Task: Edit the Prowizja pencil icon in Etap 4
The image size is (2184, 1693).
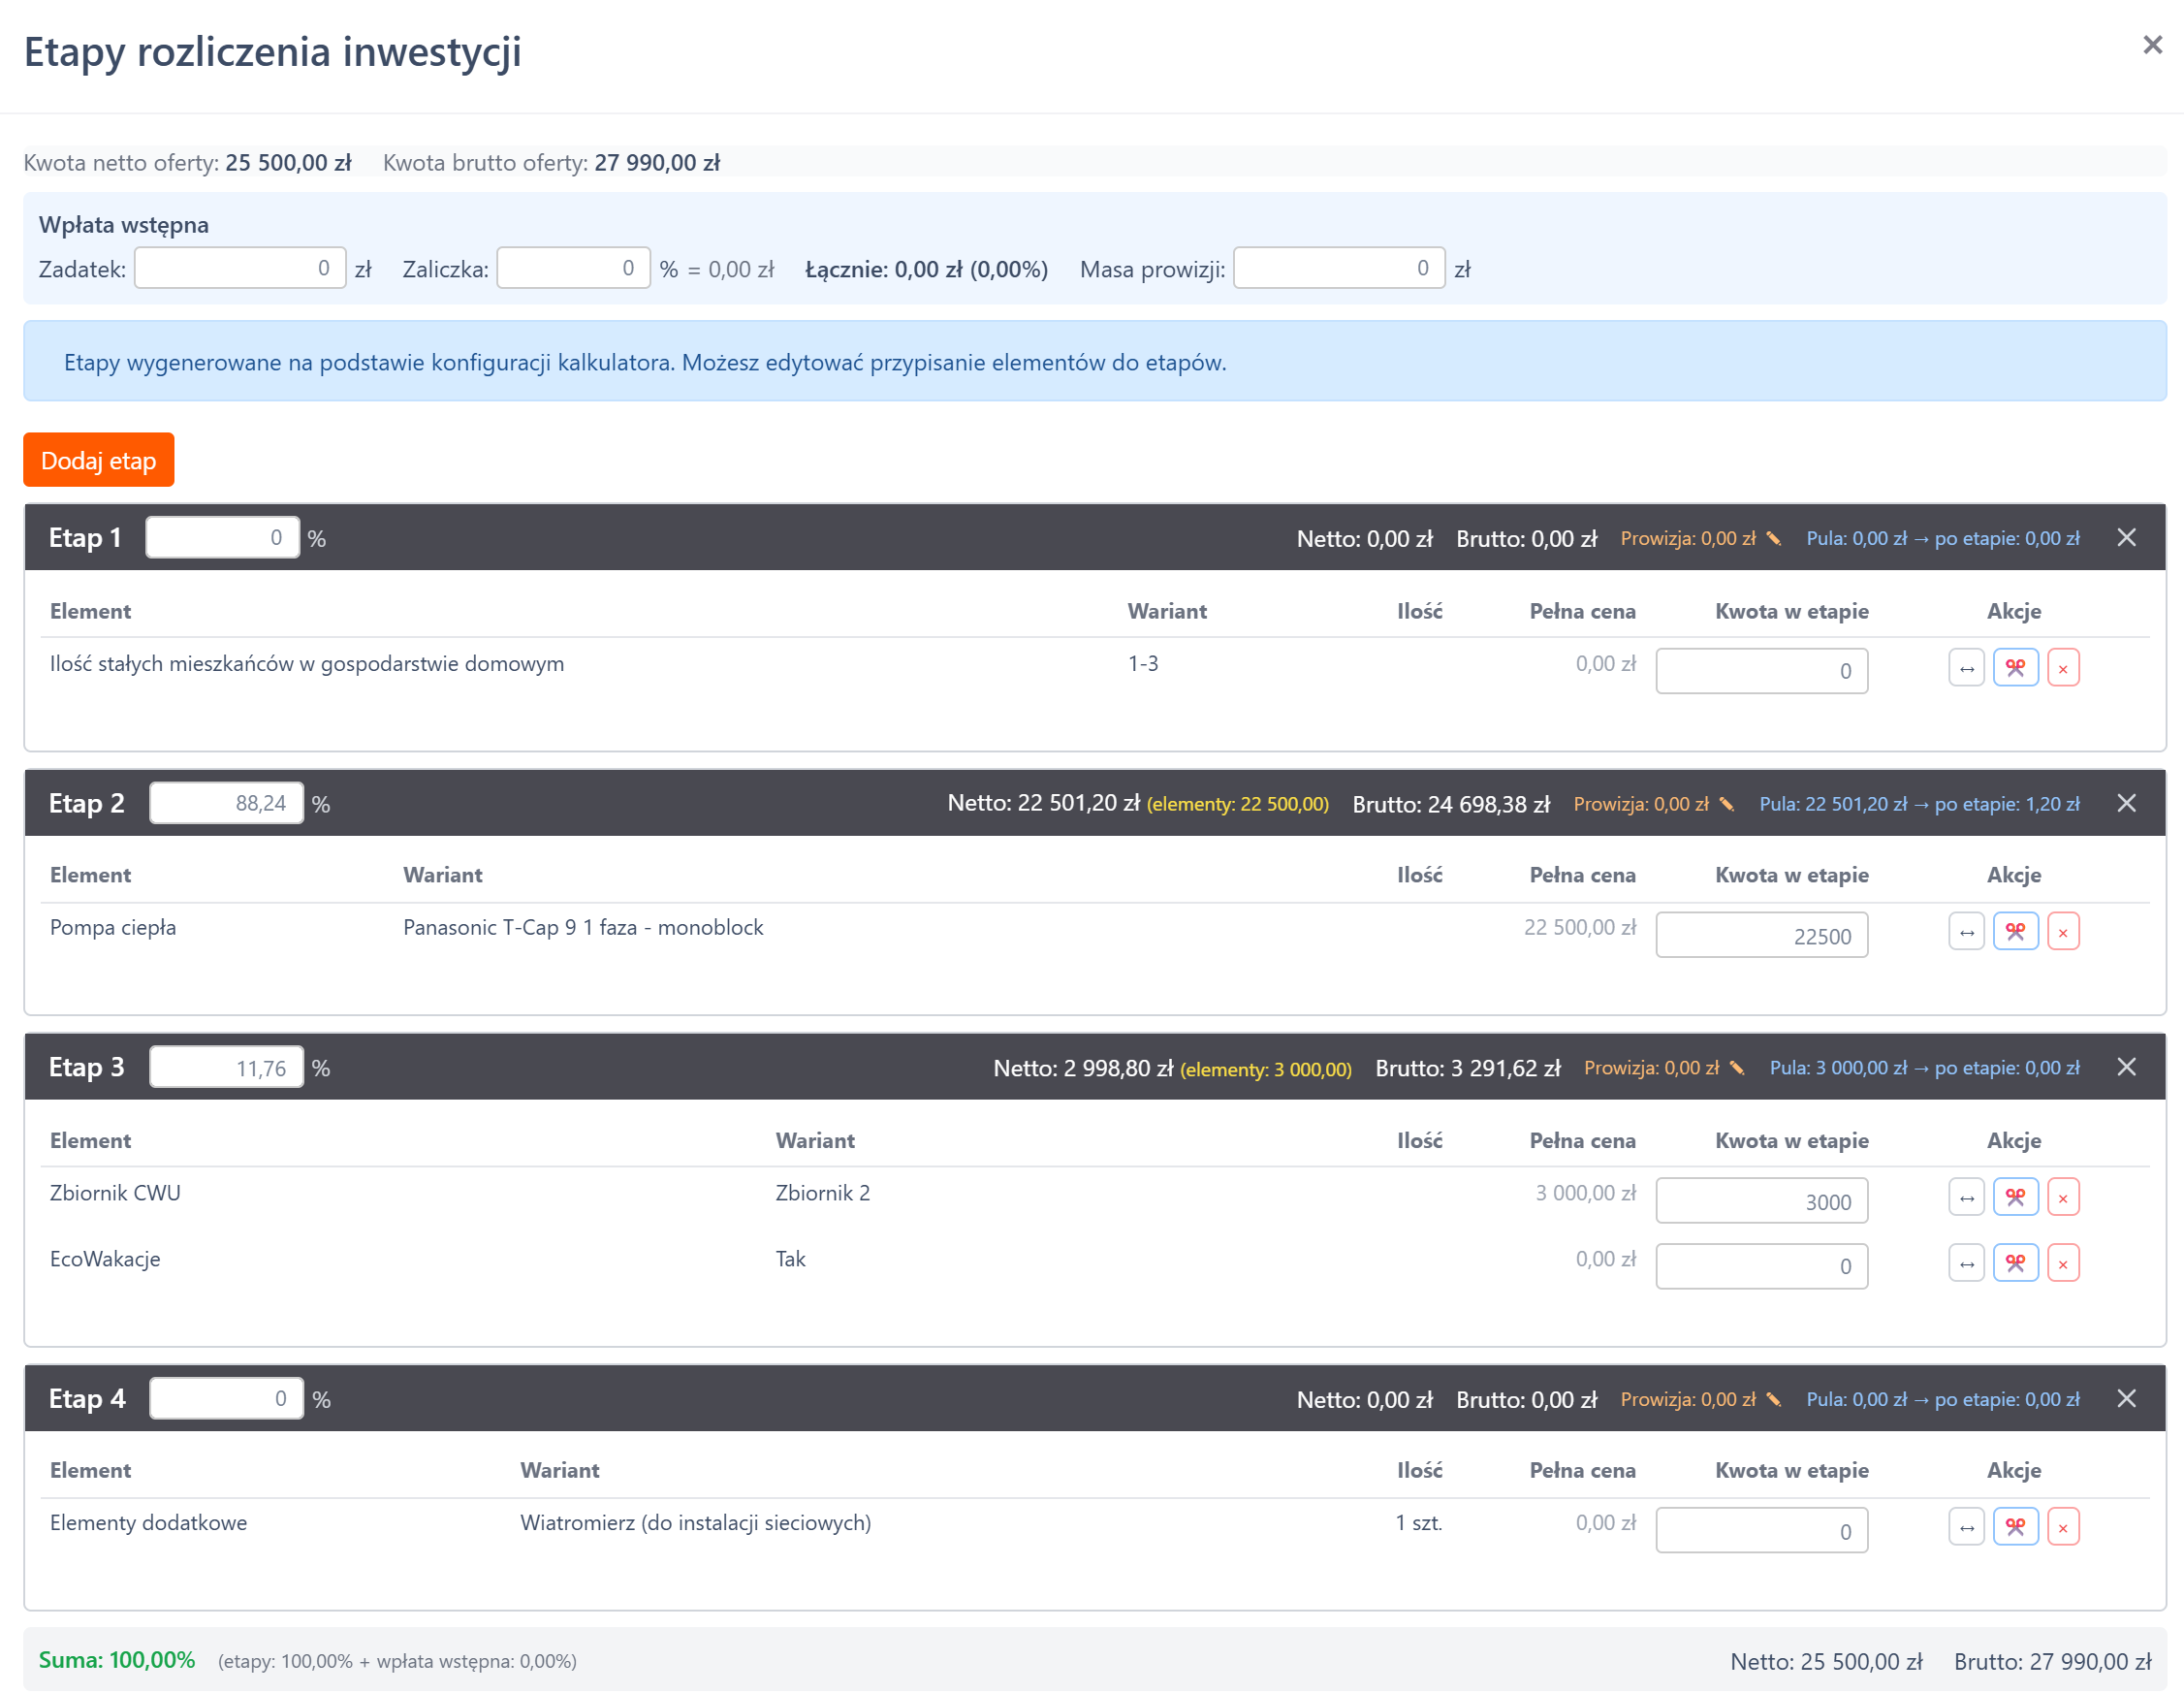Action: (x=1773, y=1398)
